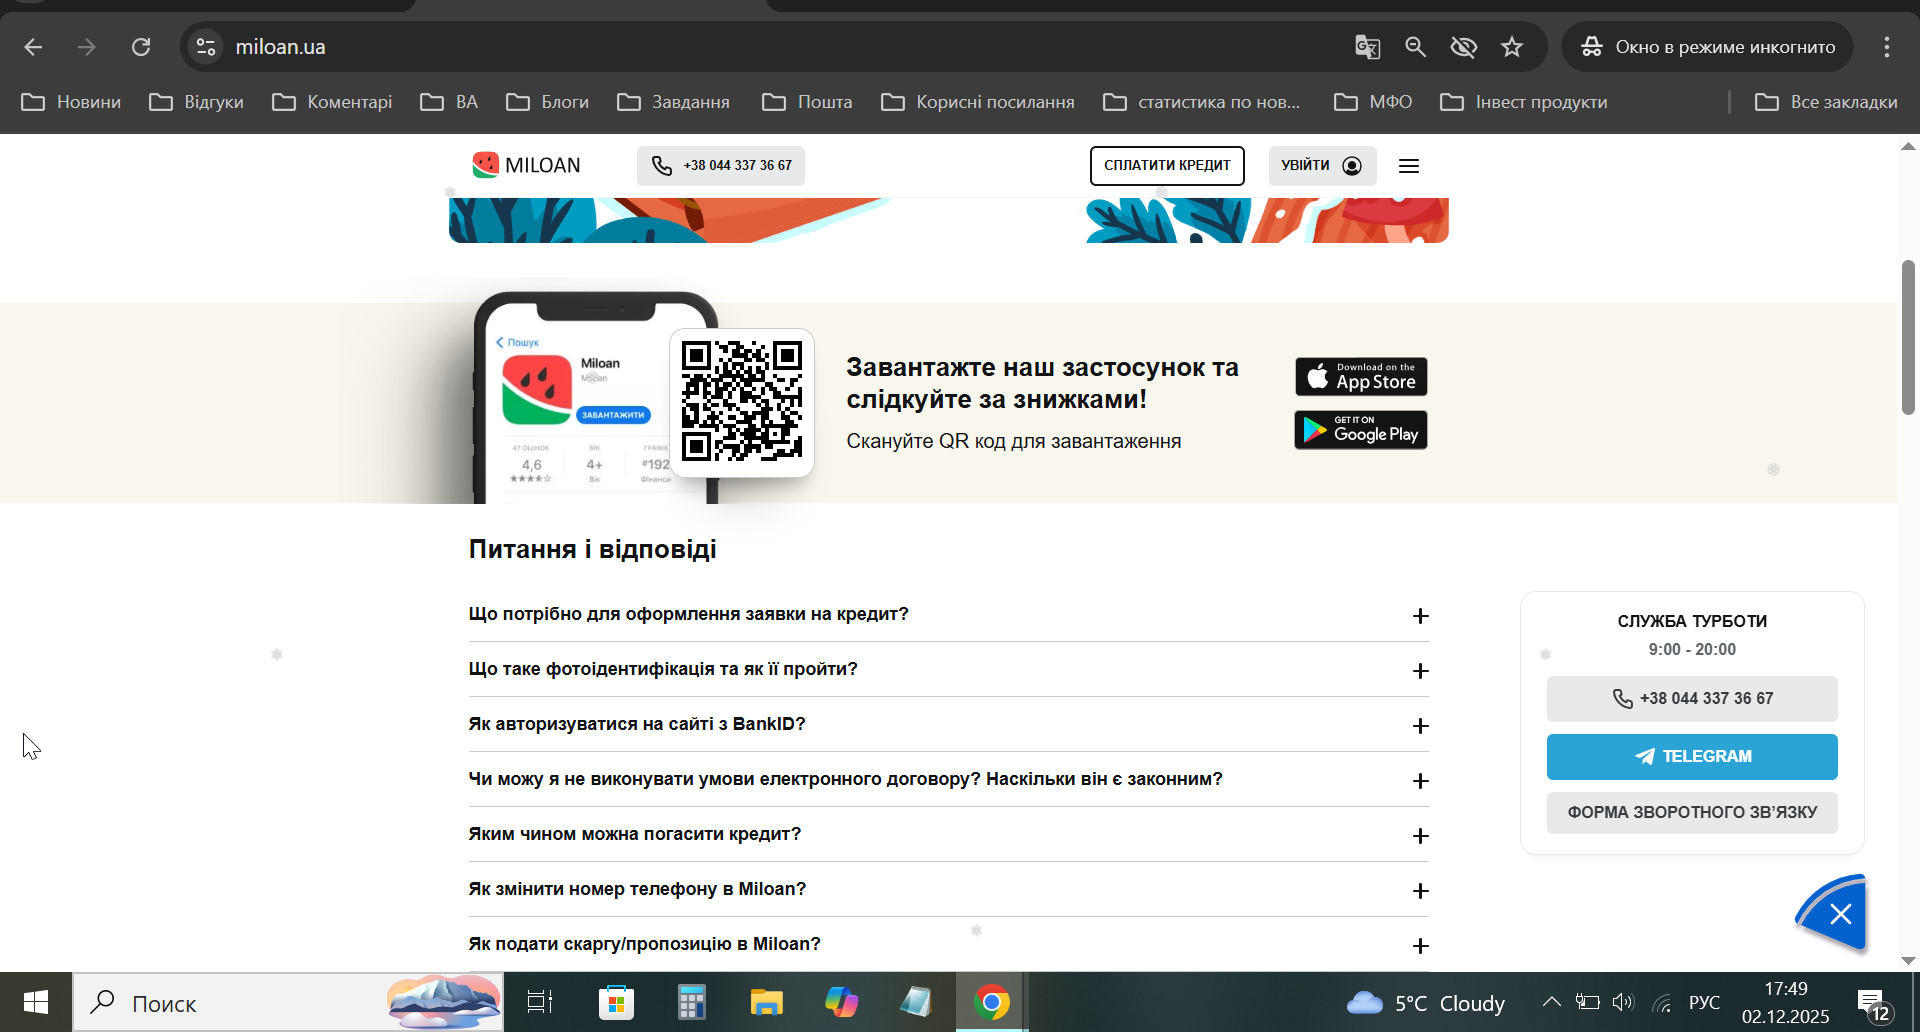1920x1032 pixels.
Task: Click the blue TELEGRAM button
Action: click(x=1692, y=757)
